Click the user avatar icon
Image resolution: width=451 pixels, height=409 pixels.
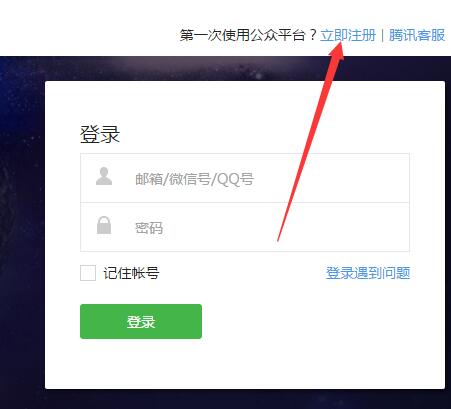[104, 176]
